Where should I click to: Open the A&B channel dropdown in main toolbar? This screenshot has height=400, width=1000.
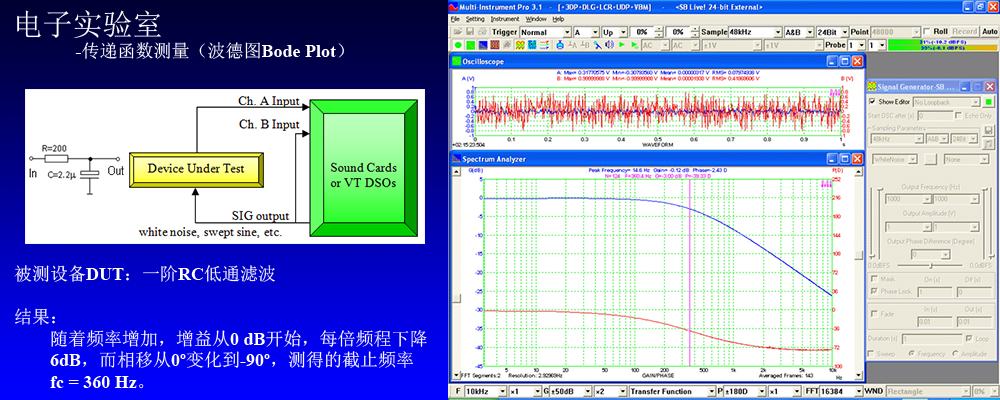(x=799, y=32)
